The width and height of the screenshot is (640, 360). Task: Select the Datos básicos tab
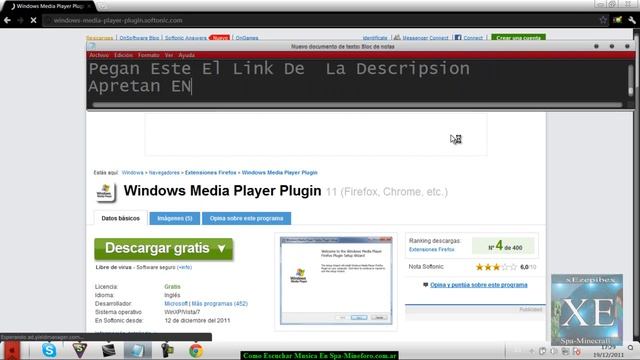(x=120, y=218)
